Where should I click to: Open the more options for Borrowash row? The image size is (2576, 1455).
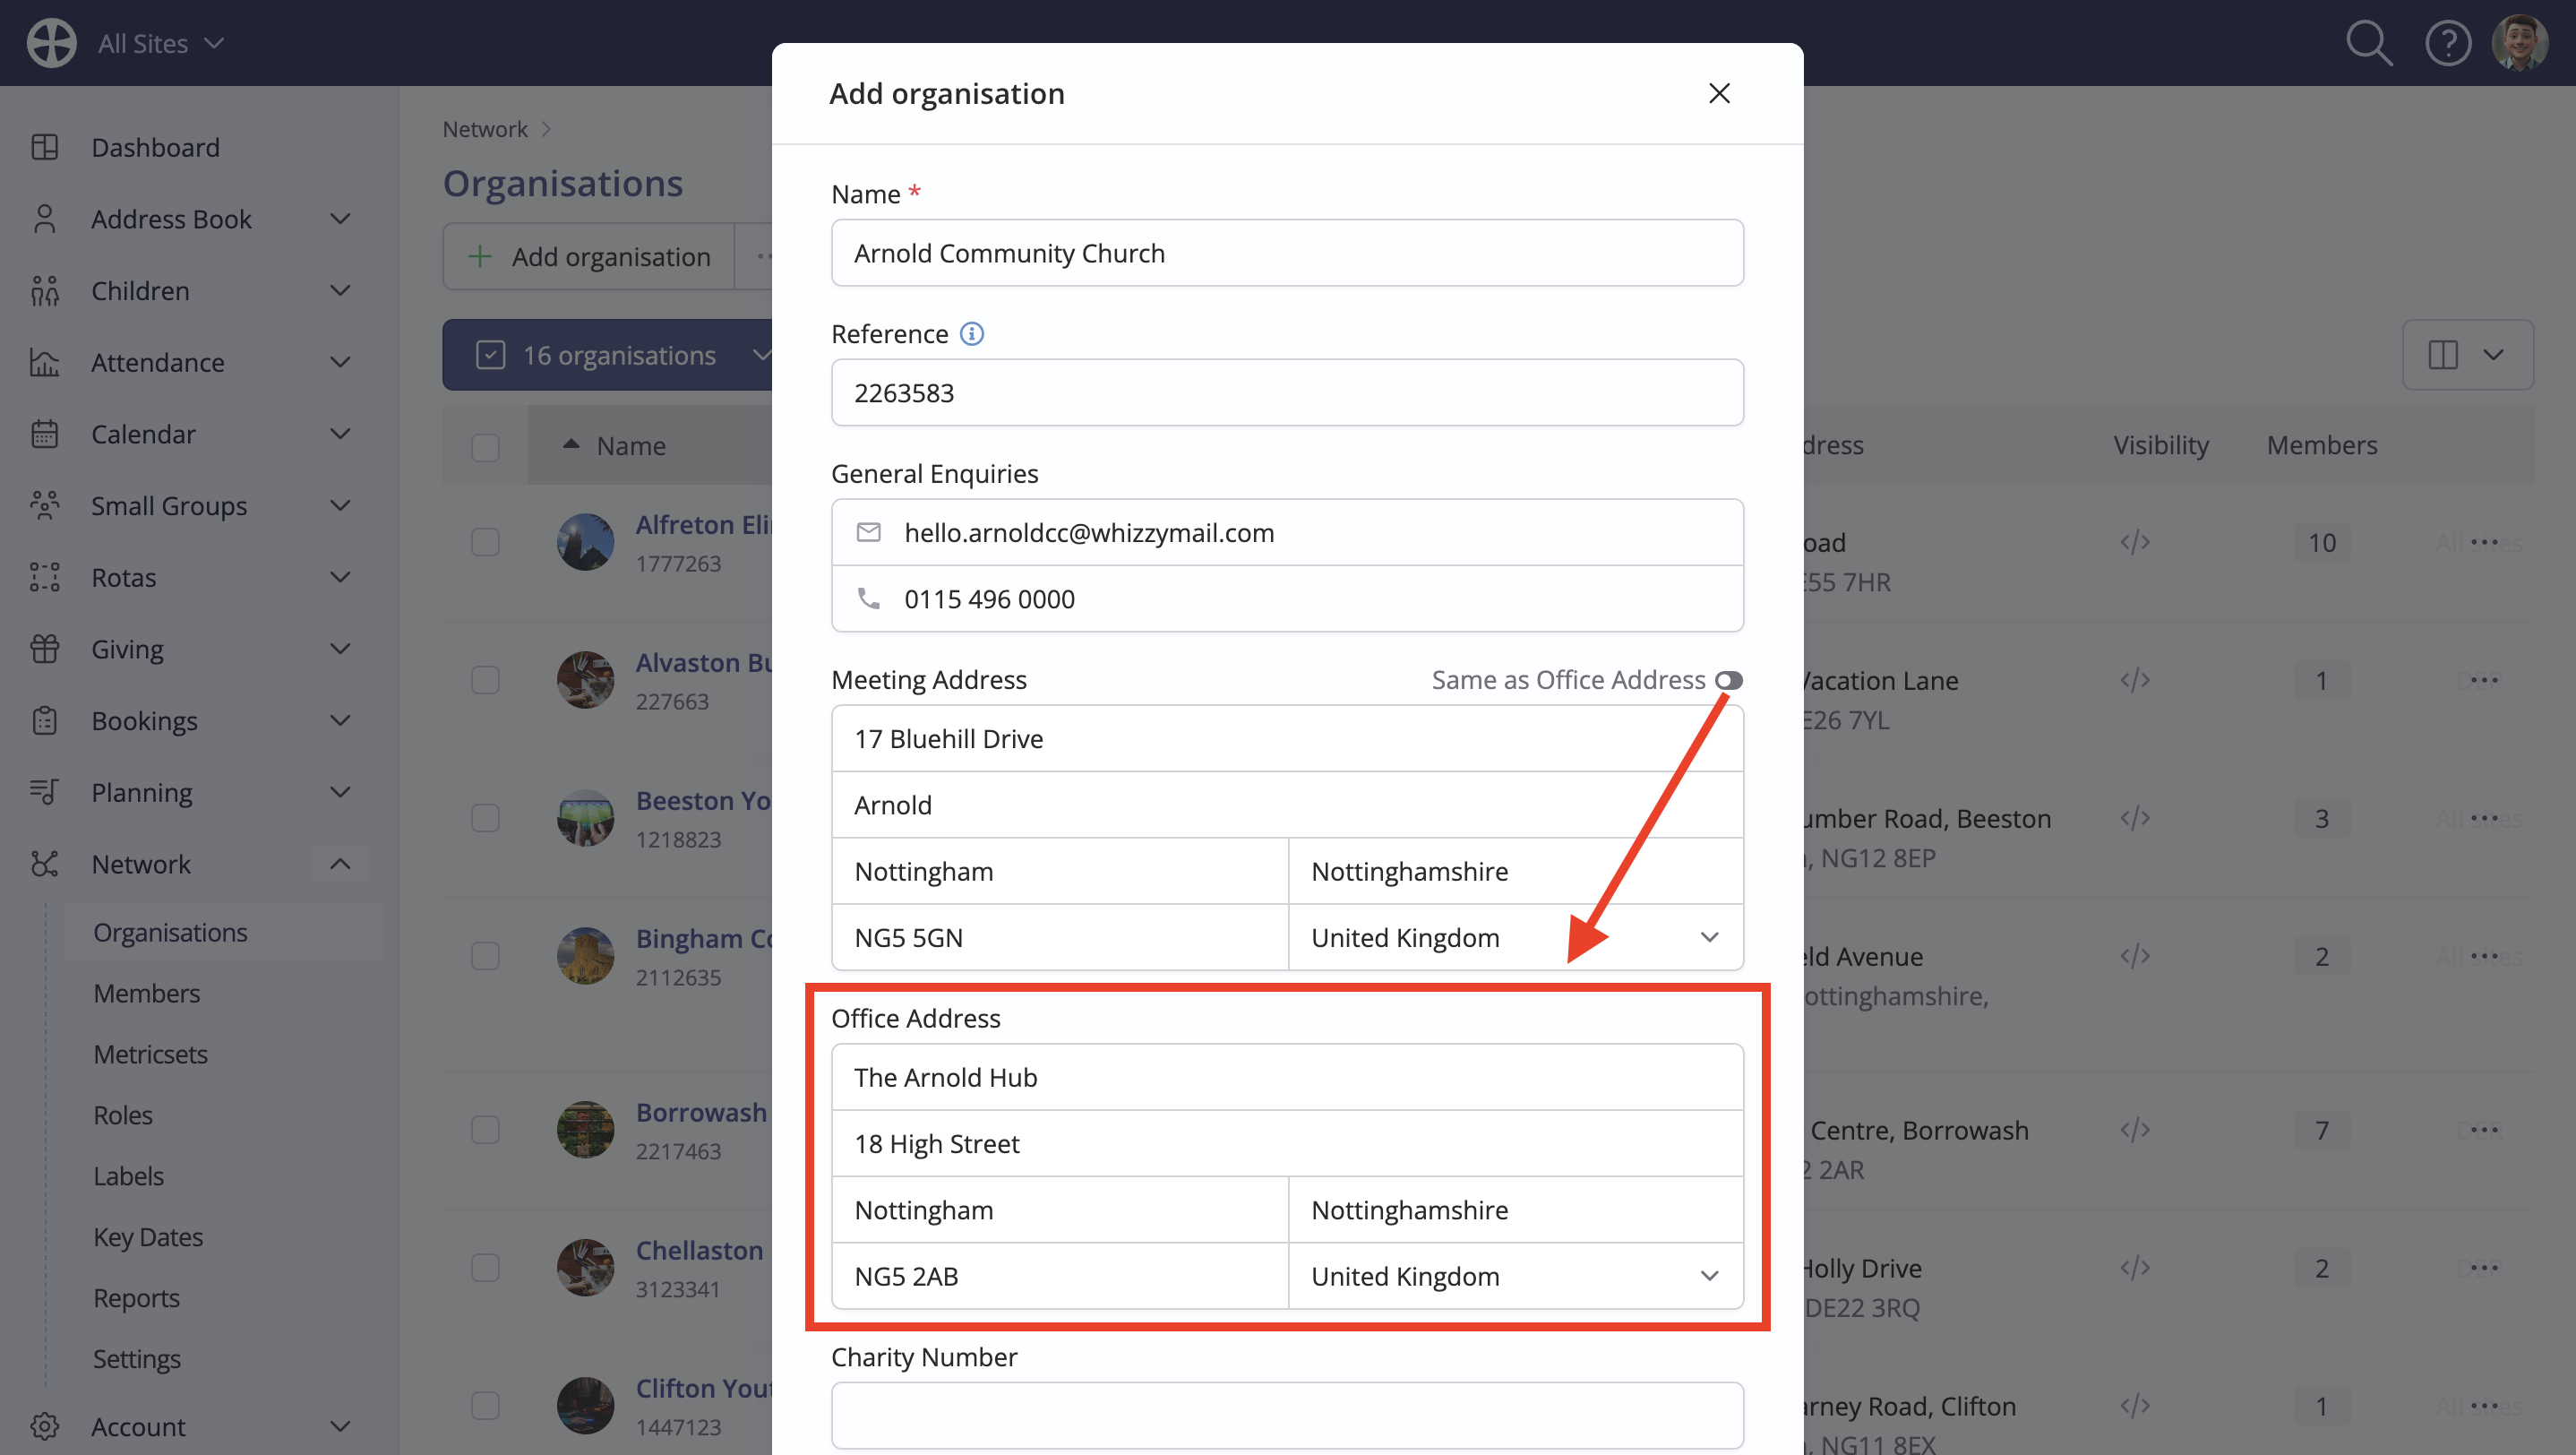tap(2484, 1130)
